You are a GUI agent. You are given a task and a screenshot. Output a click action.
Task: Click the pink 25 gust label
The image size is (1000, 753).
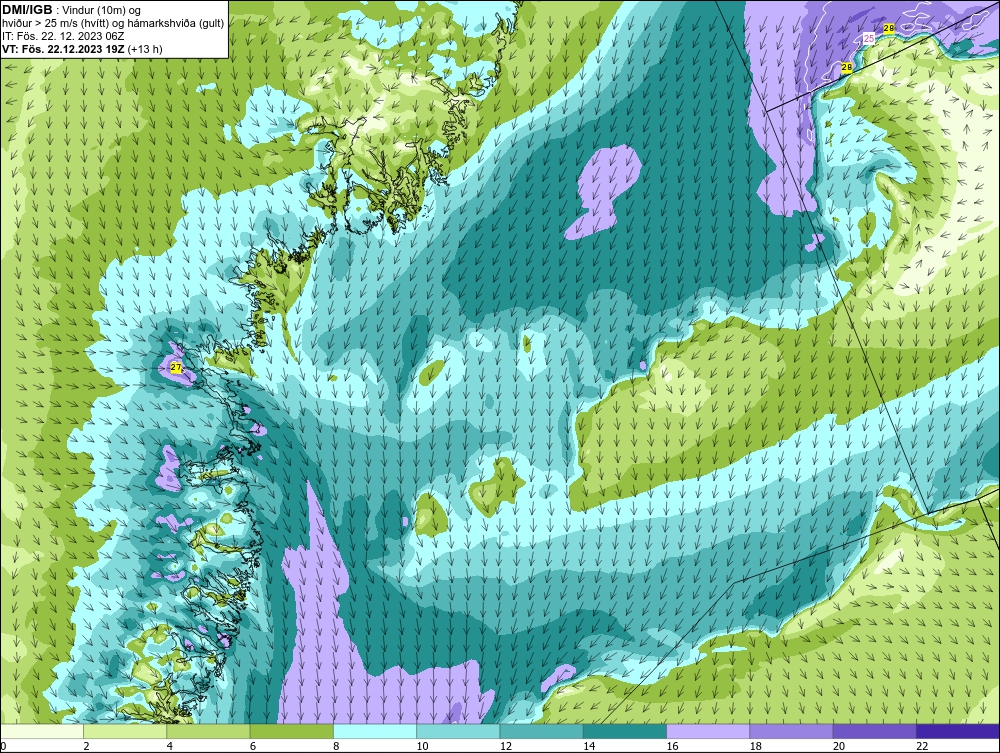point(869,39)
